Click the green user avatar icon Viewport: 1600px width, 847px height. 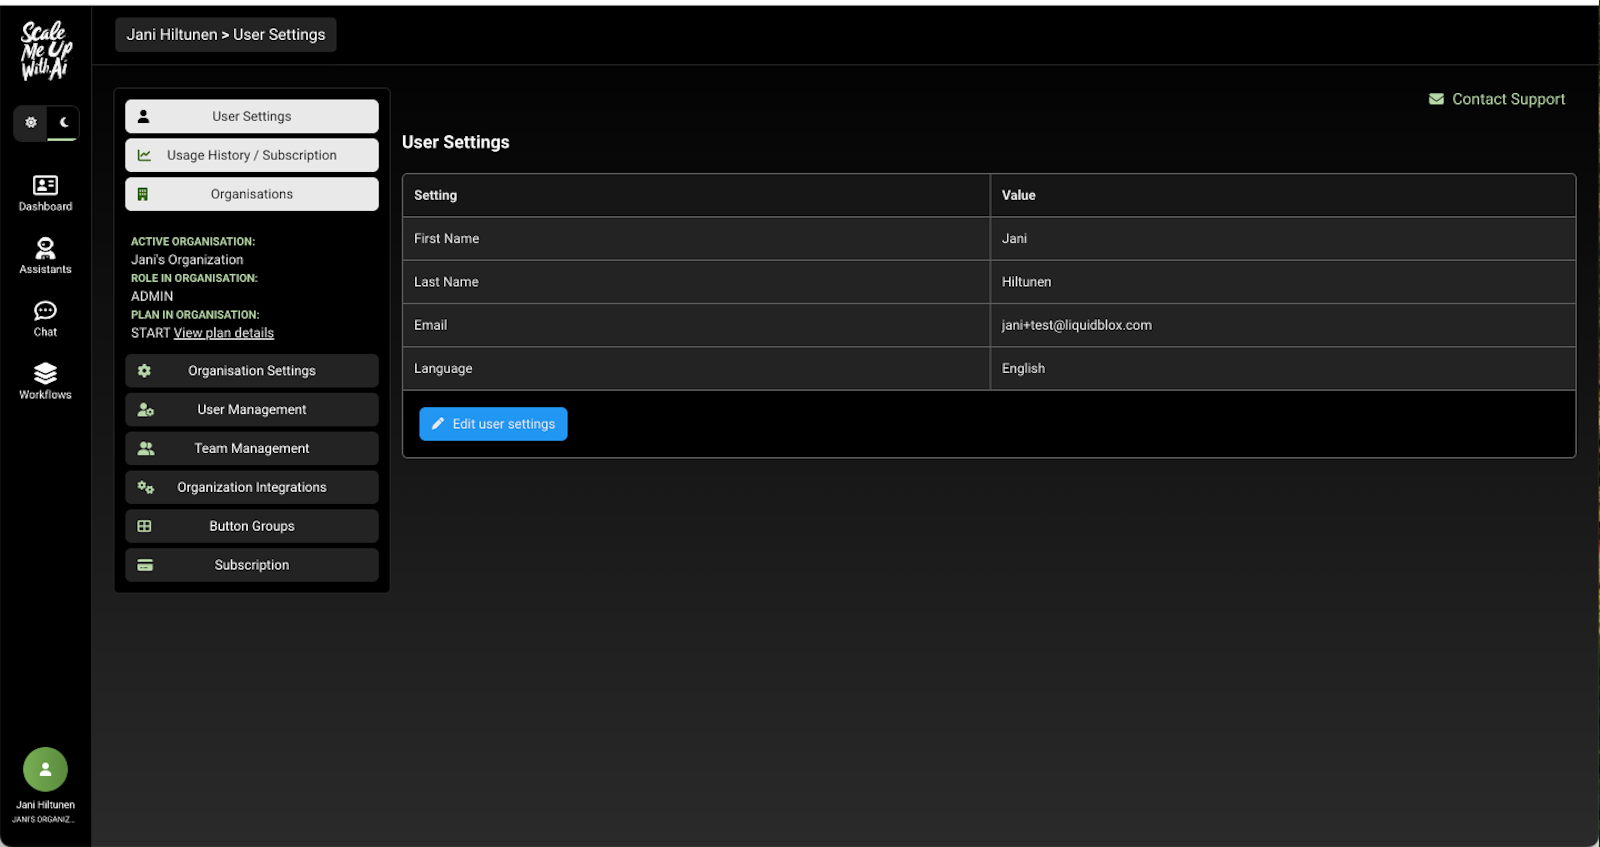point(45,769)
